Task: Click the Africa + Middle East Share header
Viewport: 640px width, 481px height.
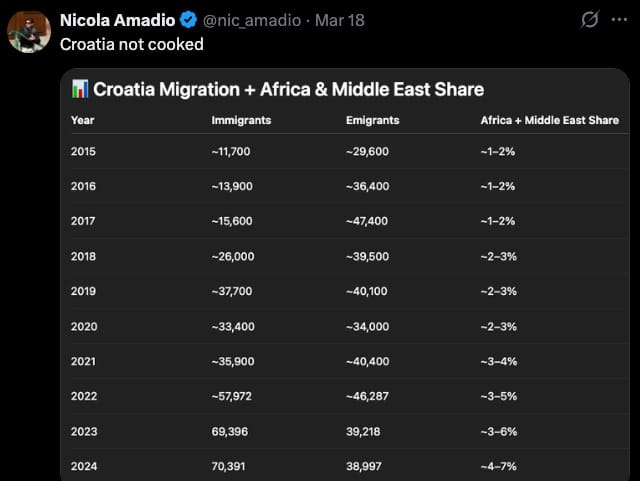Action: 549,120
